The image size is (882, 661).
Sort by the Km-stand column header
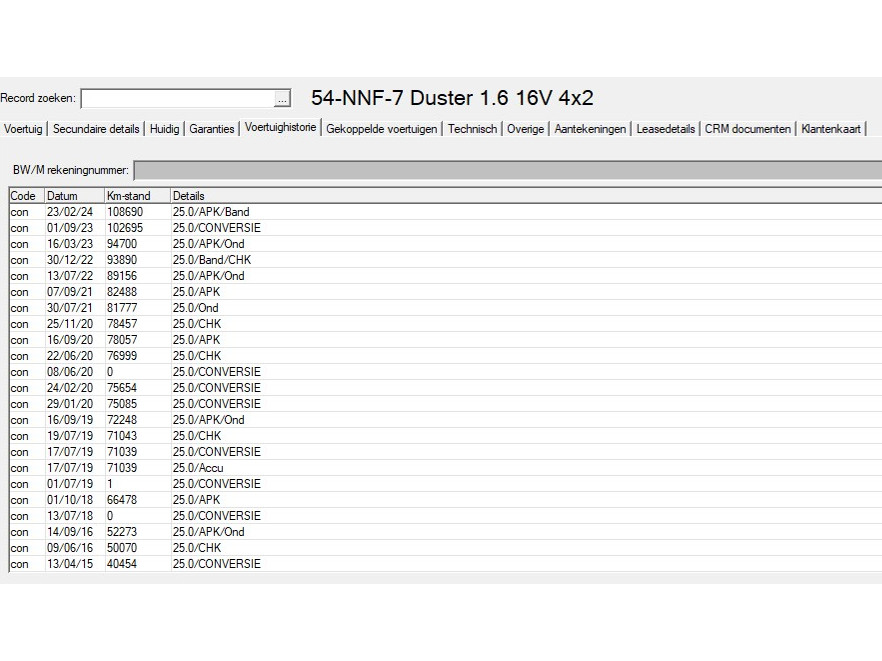coord(137,196)
